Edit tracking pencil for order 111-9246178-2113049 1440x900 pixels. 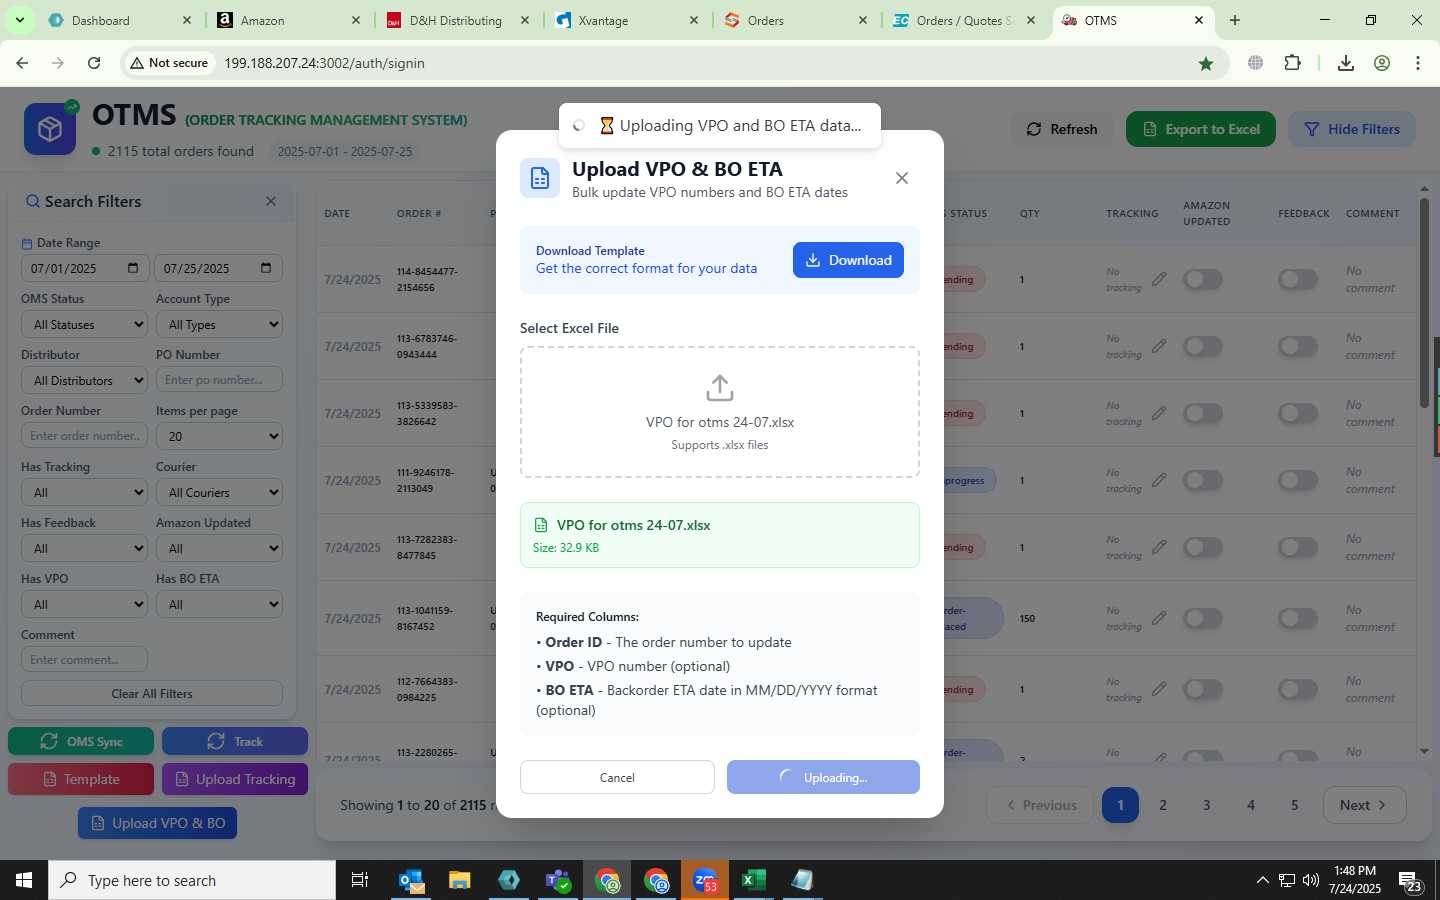click(x=1159, y=480)
